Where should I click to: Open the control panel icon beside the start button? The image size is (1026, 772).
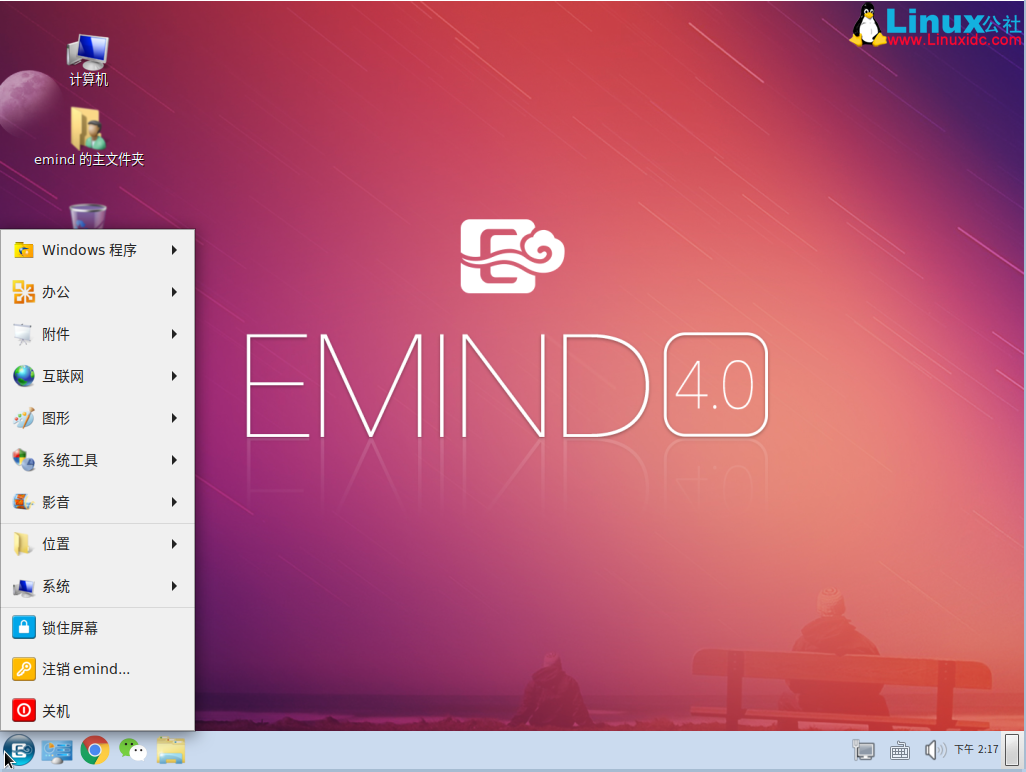[57, 750]
